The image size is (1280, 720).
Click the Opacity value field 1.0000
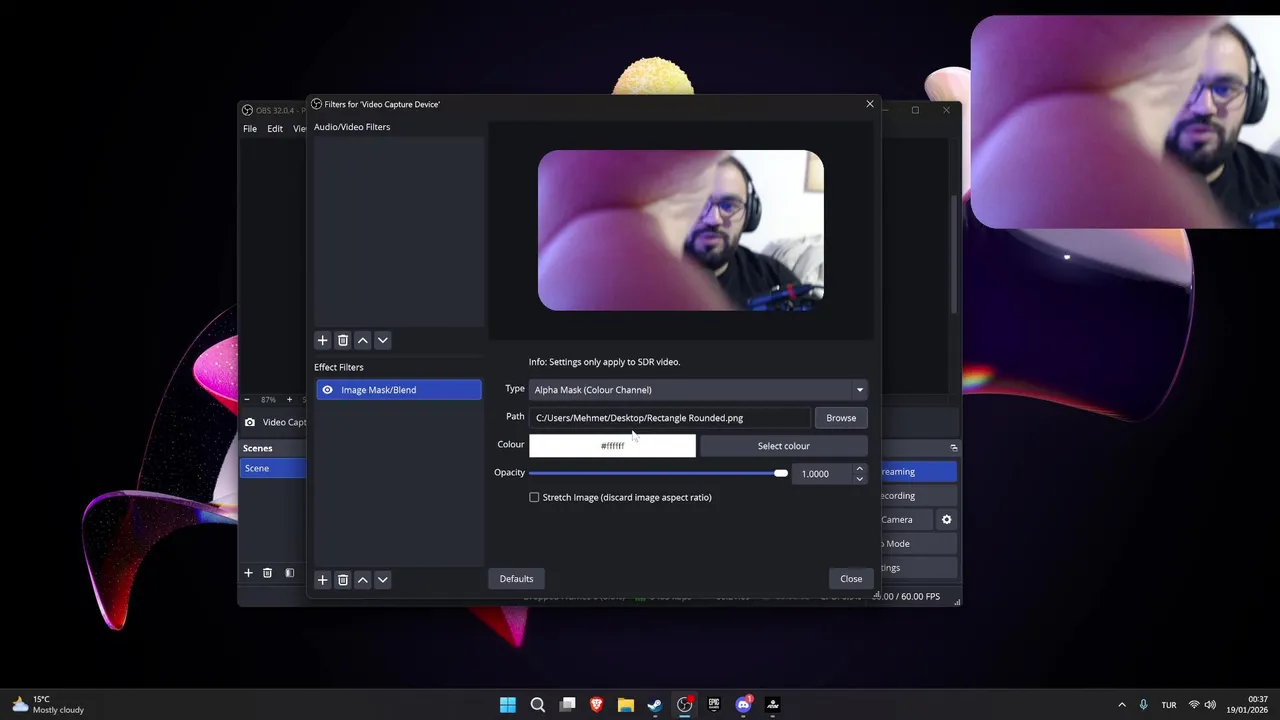(x=822, y=474)
